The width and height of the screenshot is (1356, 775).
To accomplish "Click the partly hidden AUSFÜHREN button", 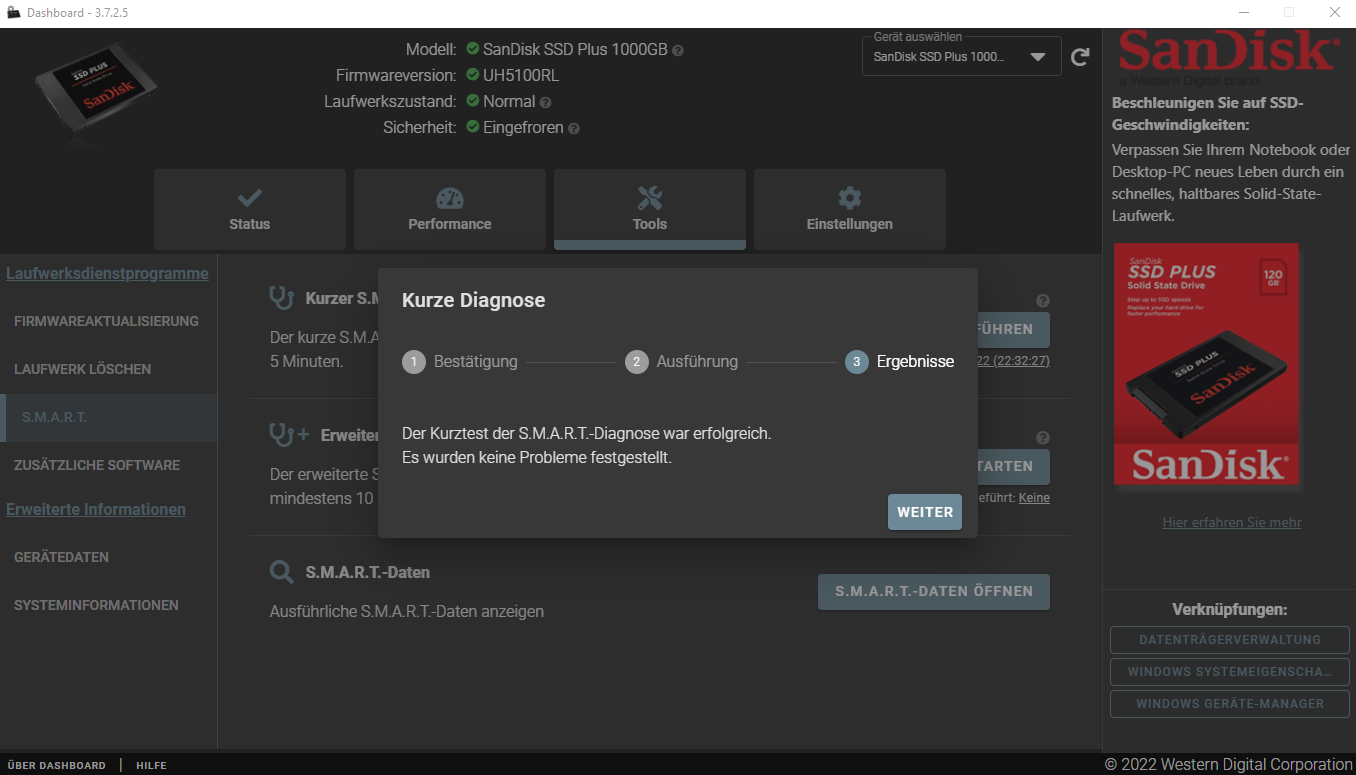I will tap(1013, 329).
